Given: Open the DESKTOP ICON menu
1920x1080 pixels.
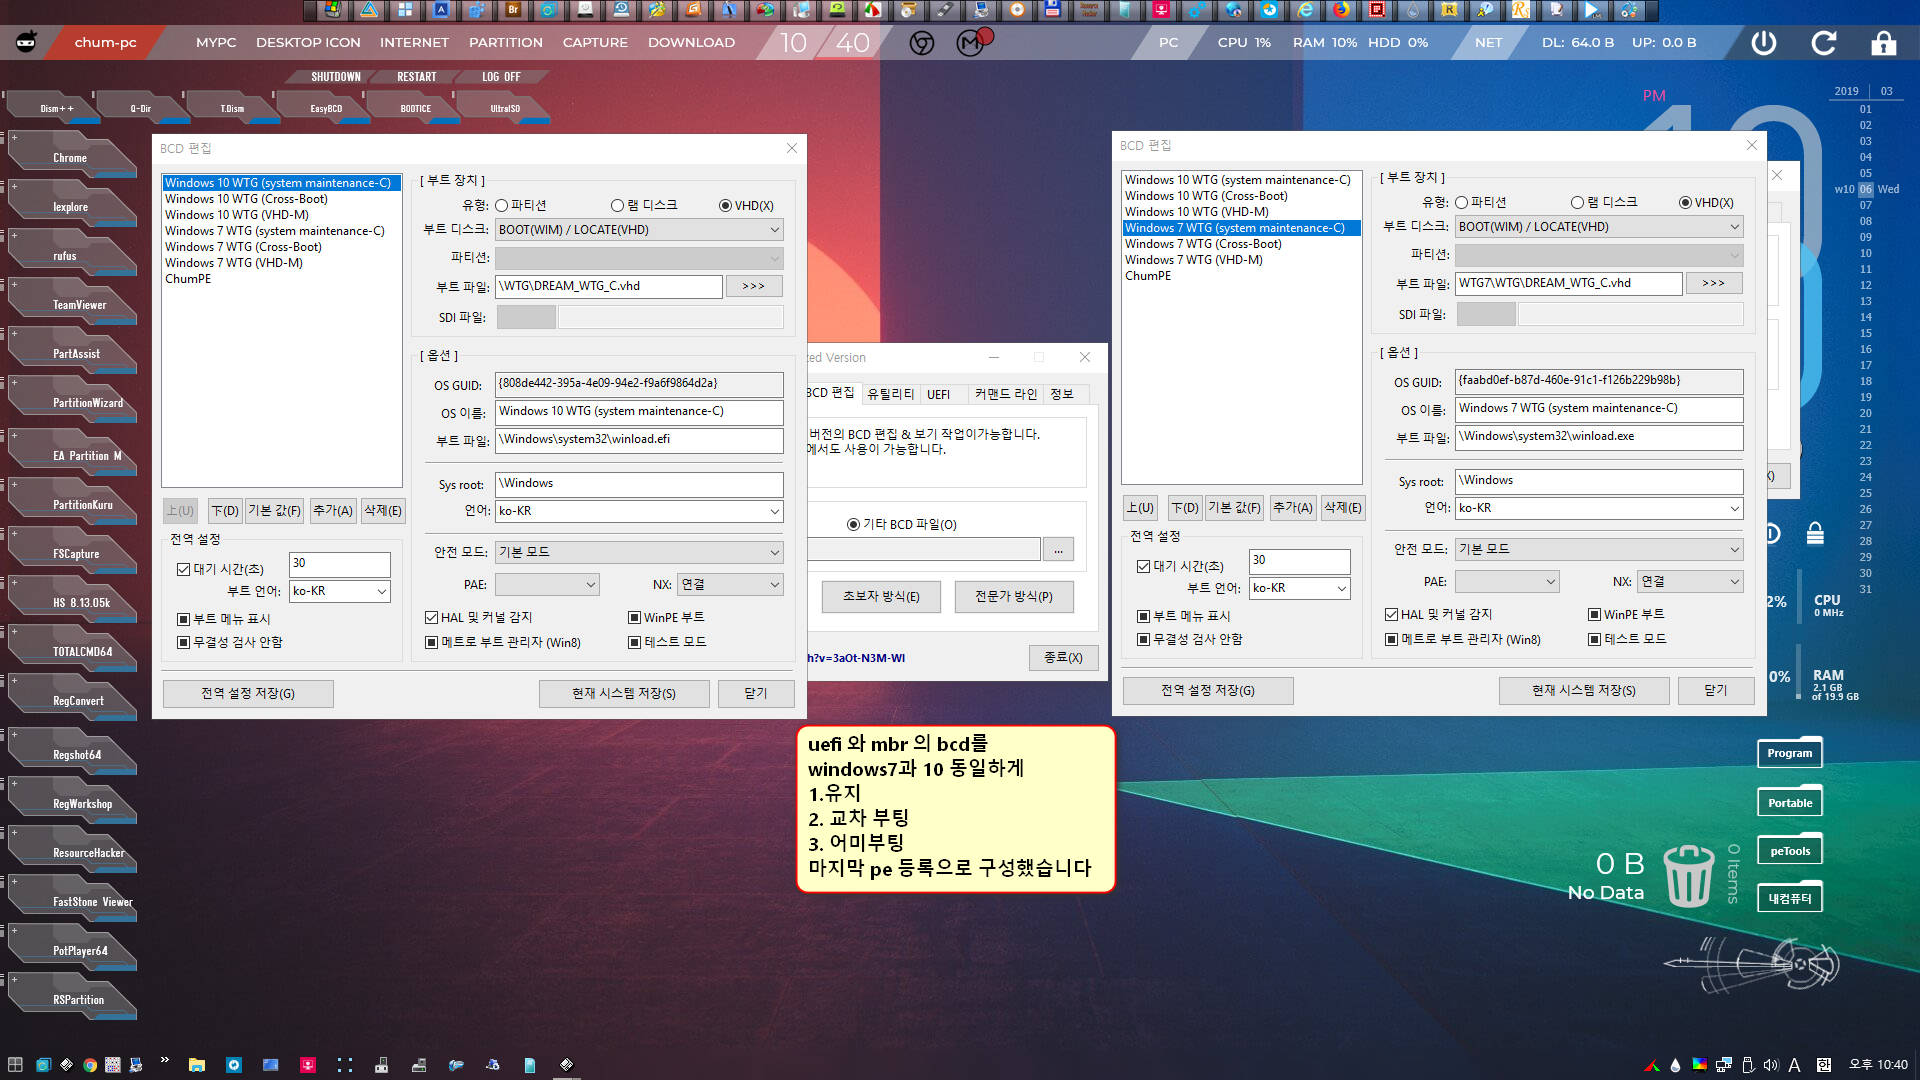Looking at the screenshot, I should 308,42.
